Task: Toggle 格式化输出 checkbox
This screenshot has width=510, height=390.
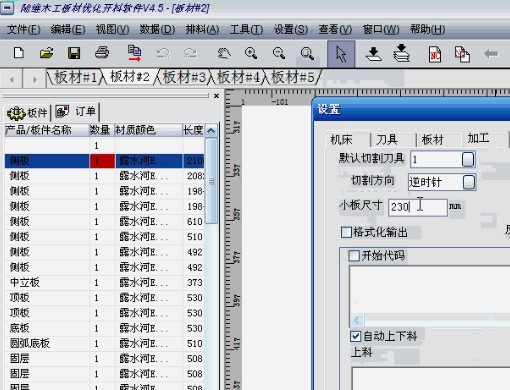Action: pos(346,232)
